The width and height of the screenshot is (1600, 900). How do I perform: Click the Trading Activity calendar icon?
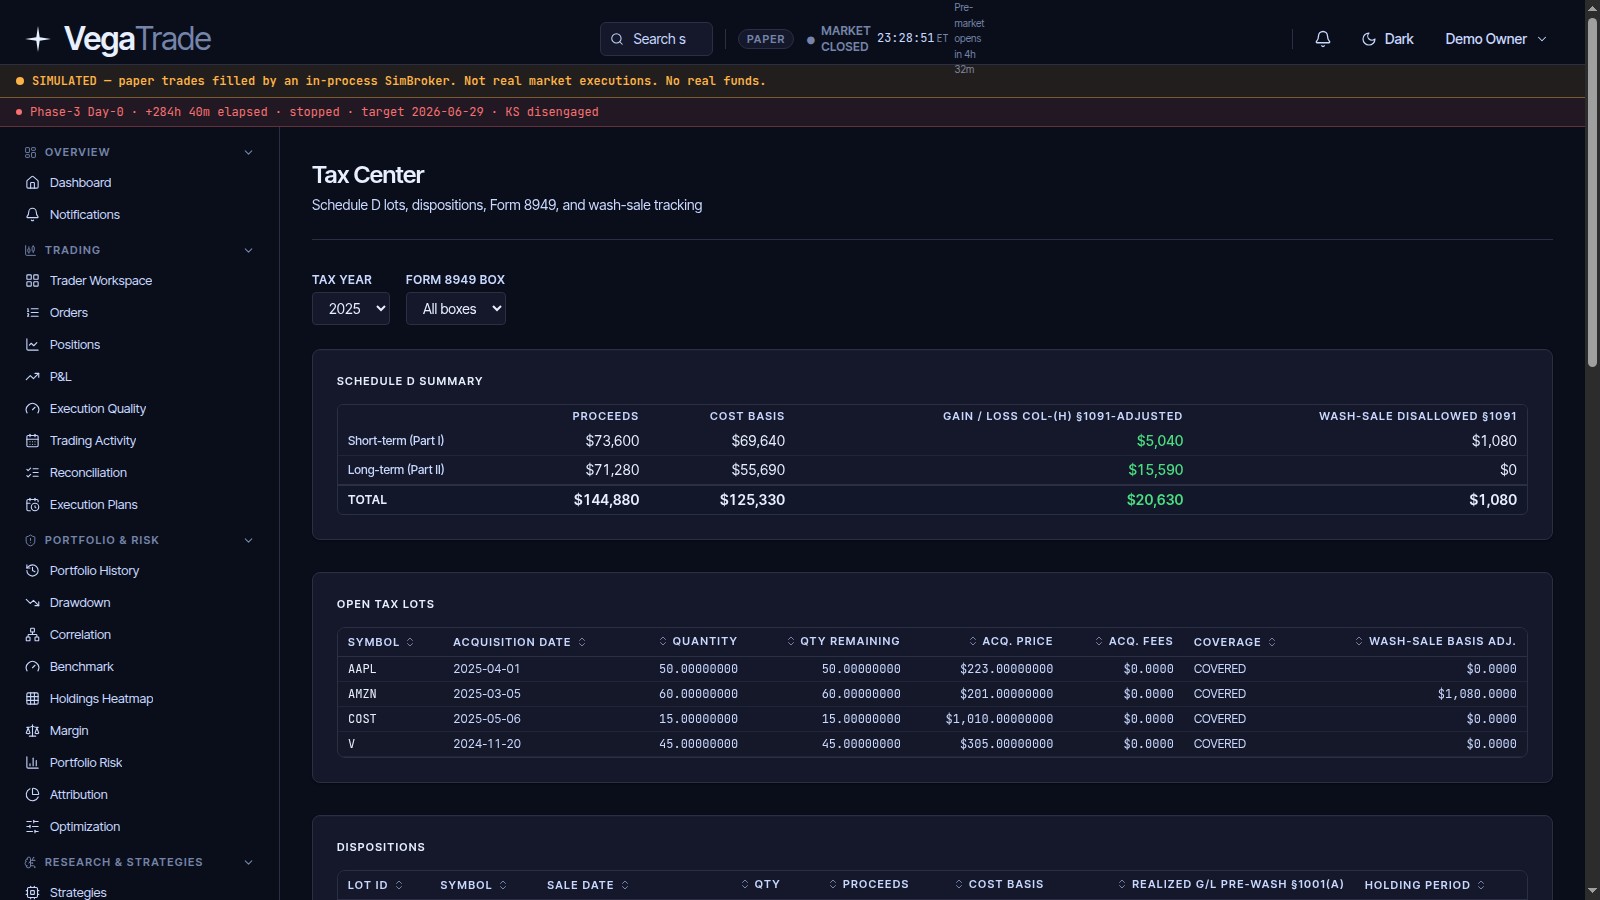[x=32, y=441]
